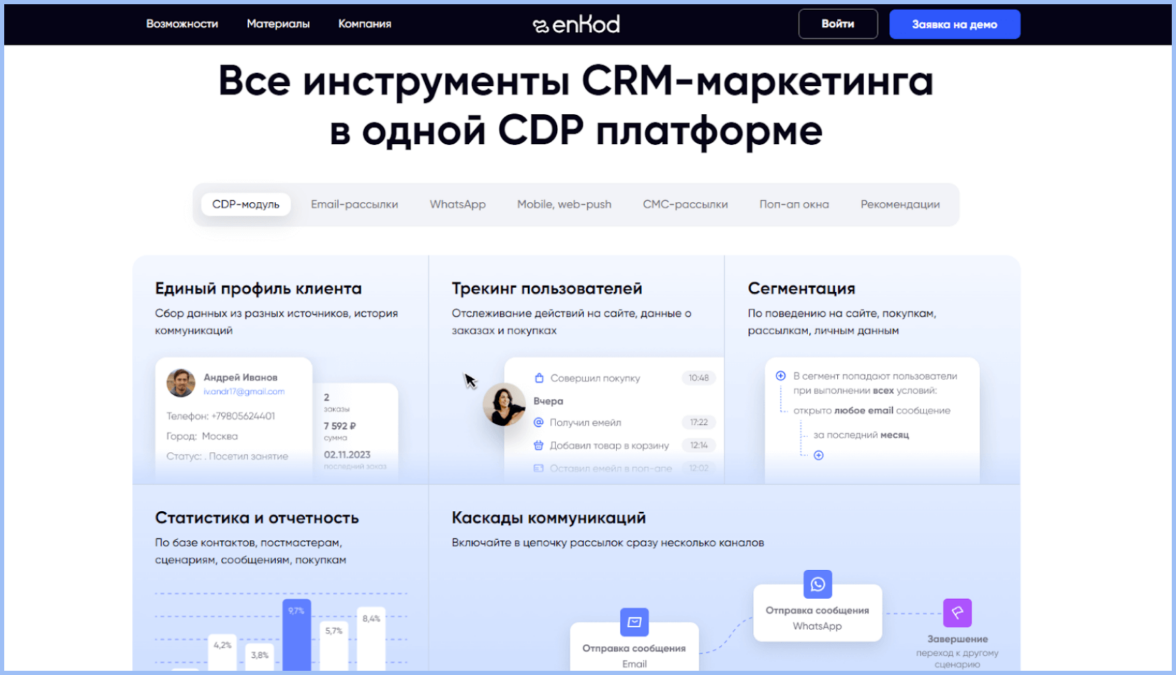This screenshot has width=1176, height=675.
Task: Click plus icon beside В сегмент попадают
Action: point(781,376)
